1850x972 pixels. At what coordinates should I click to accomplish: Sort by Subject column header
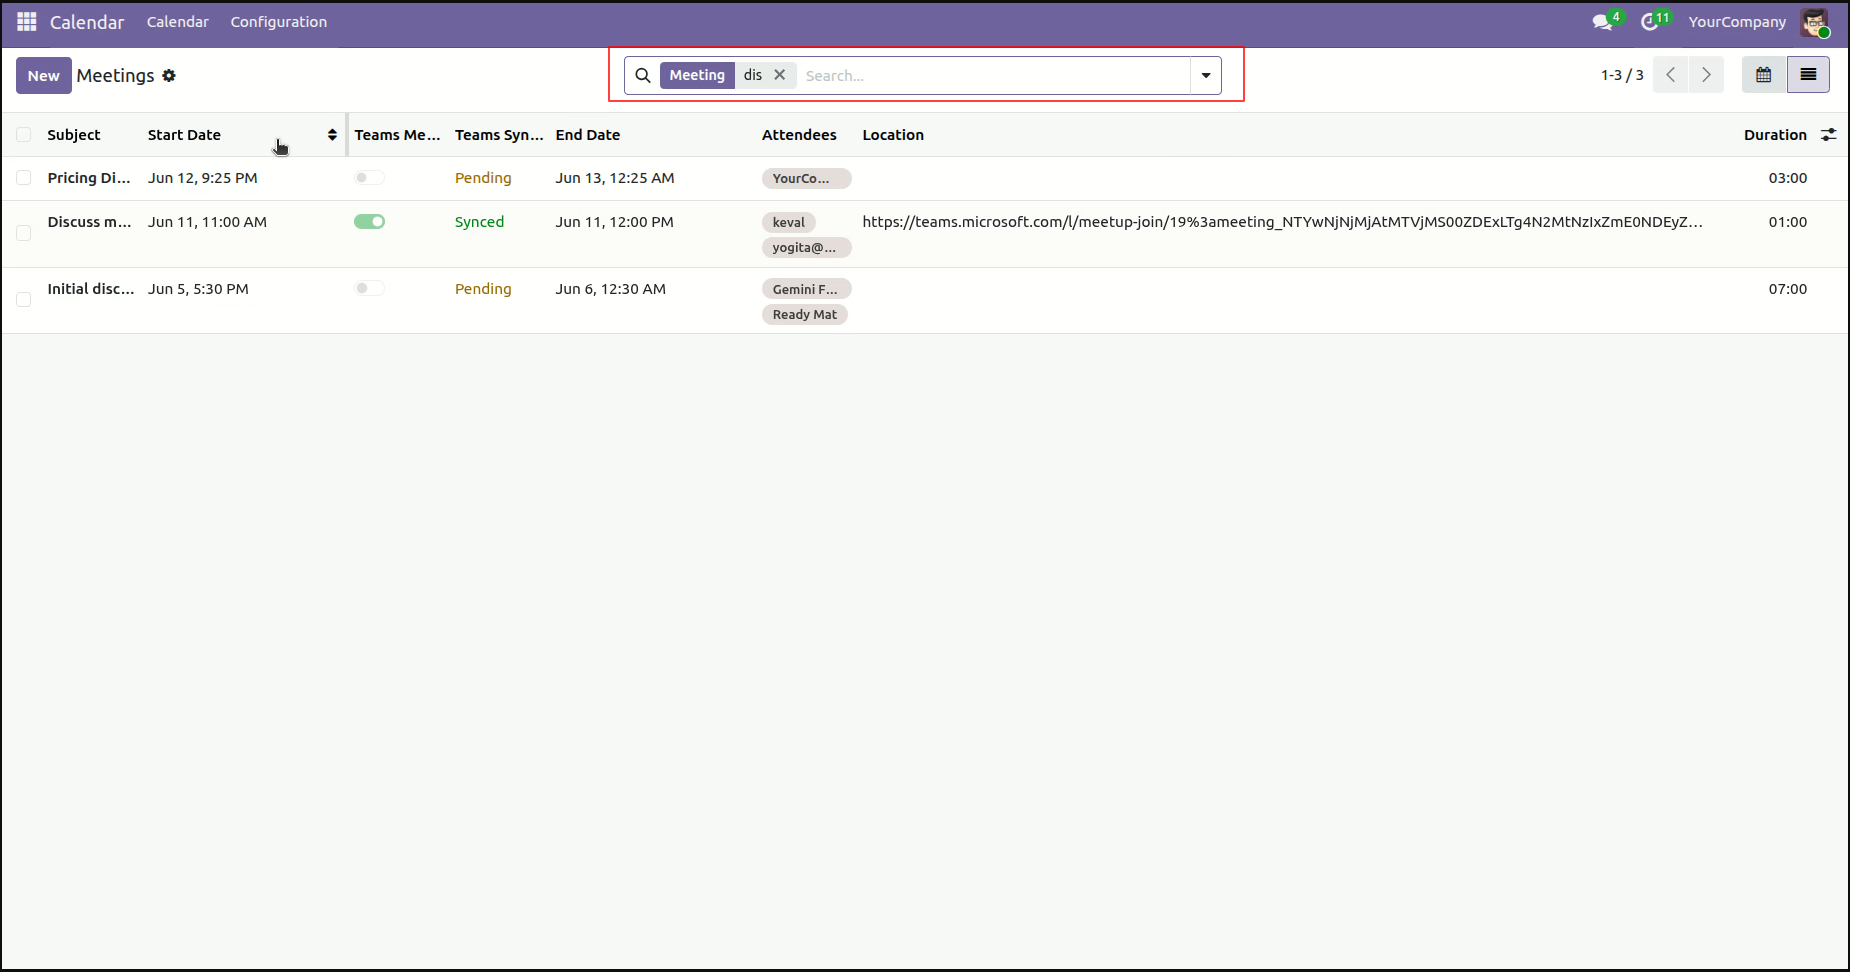pyautogui.click(x=74, y=135)
